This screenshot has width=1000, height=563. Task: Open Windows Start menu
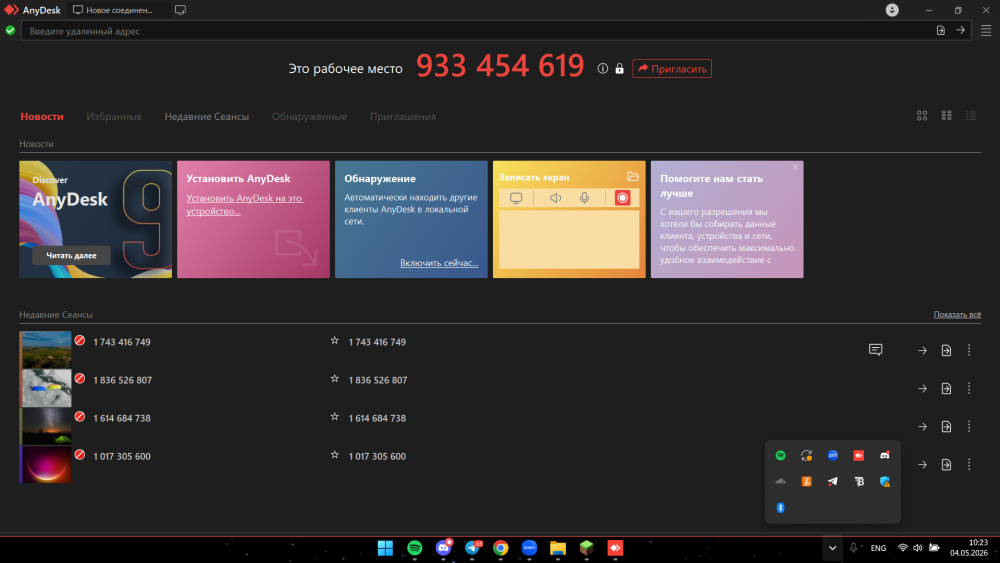(x=385, y=548)
